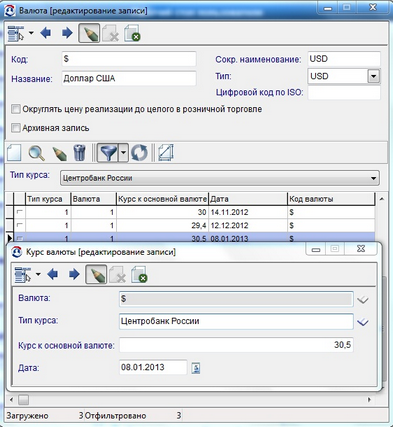Toggle edit pencil in Валюта top toolbar

click(x=89, y=33)
